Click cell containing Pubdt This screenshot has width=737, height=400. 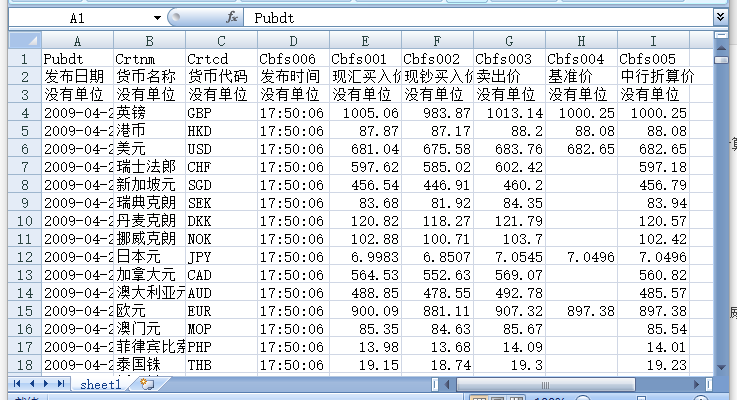[78, 59]
